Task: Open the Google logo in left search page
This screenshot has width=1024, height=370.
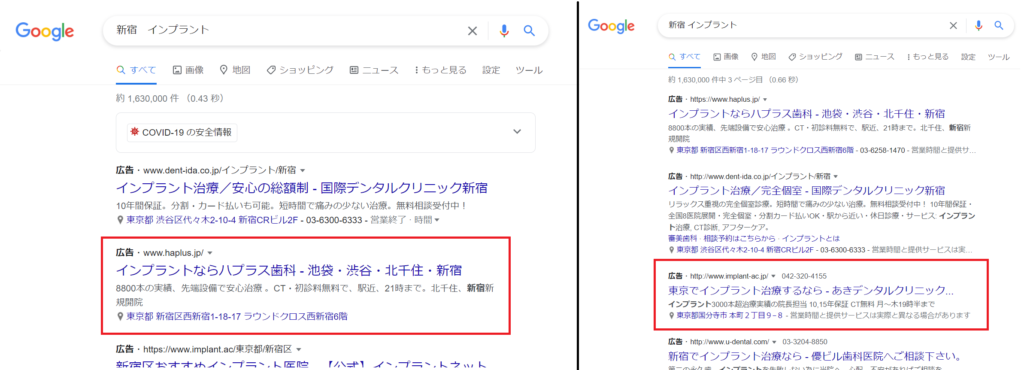Action: pos(45,31)
